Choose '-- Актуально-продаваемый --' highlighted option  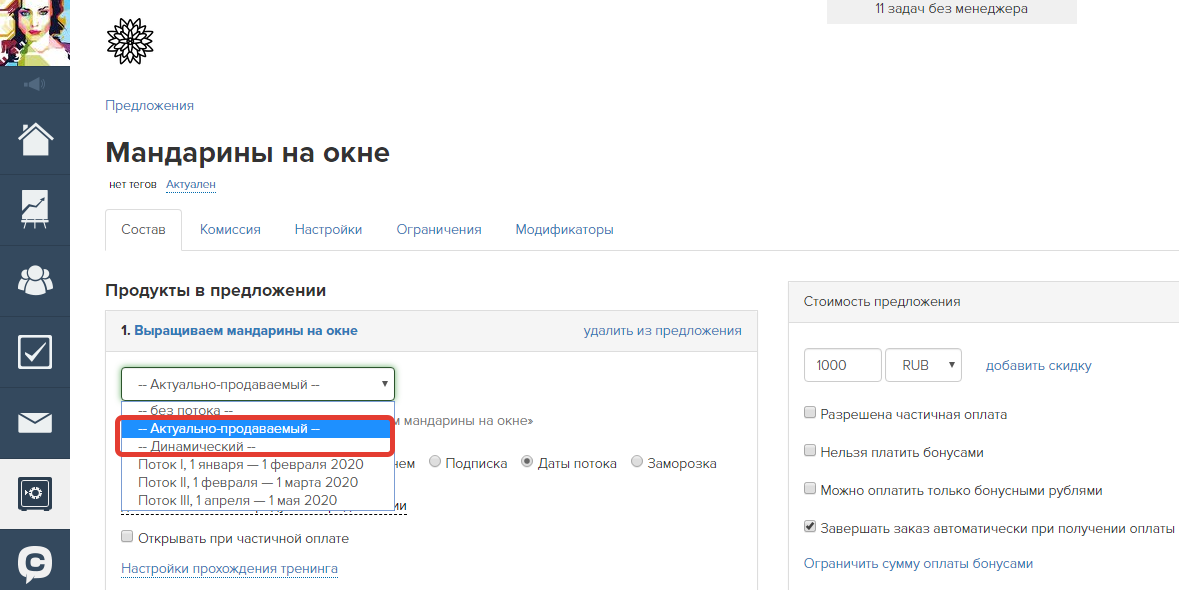click(x=258, y=428)
